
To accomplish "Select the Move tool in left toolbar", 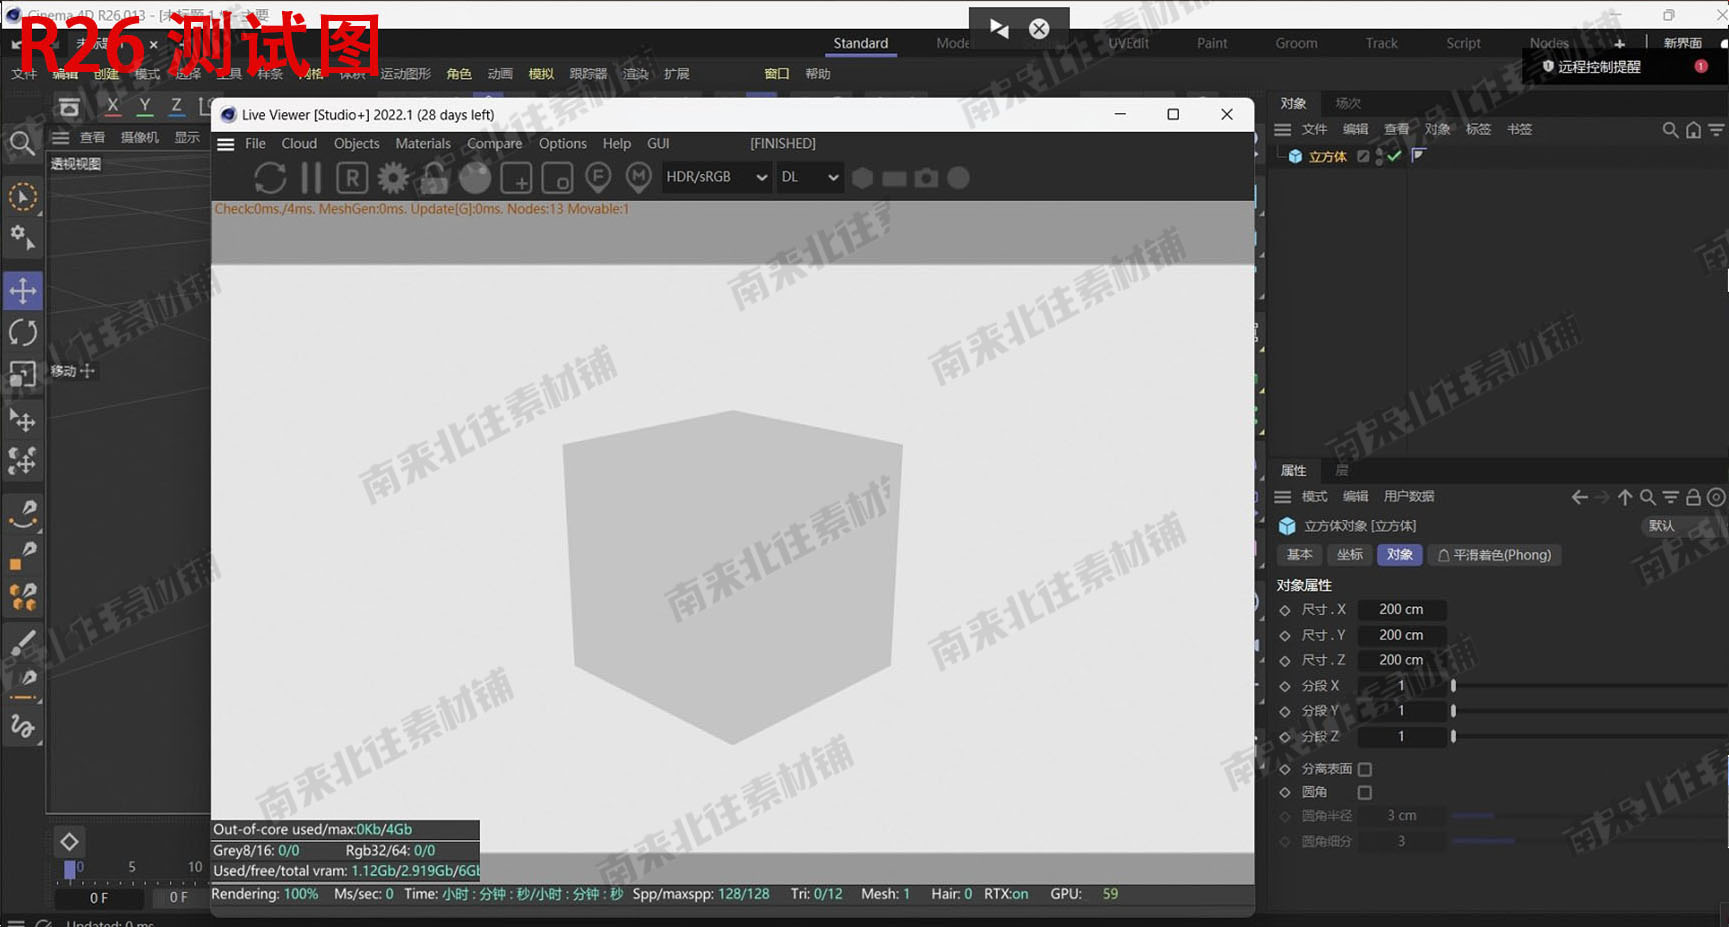I will (x=23, y=291).
